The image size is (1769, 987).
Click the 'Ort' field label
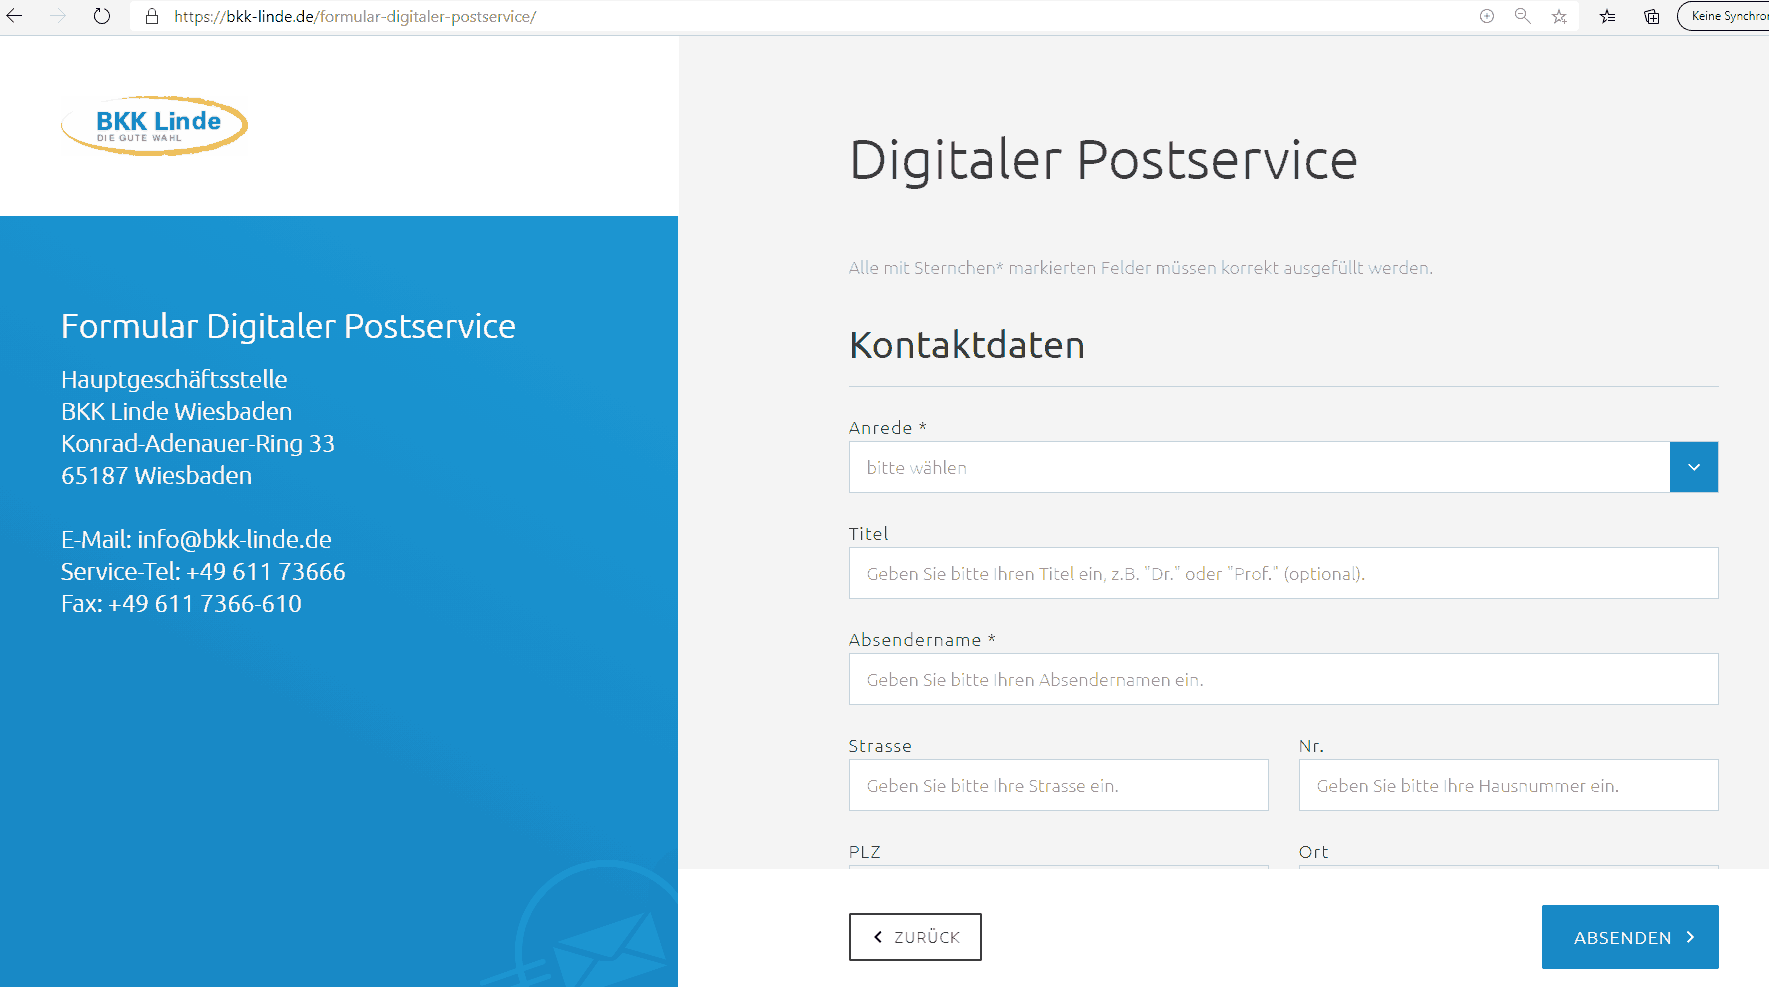(1313, 852)
